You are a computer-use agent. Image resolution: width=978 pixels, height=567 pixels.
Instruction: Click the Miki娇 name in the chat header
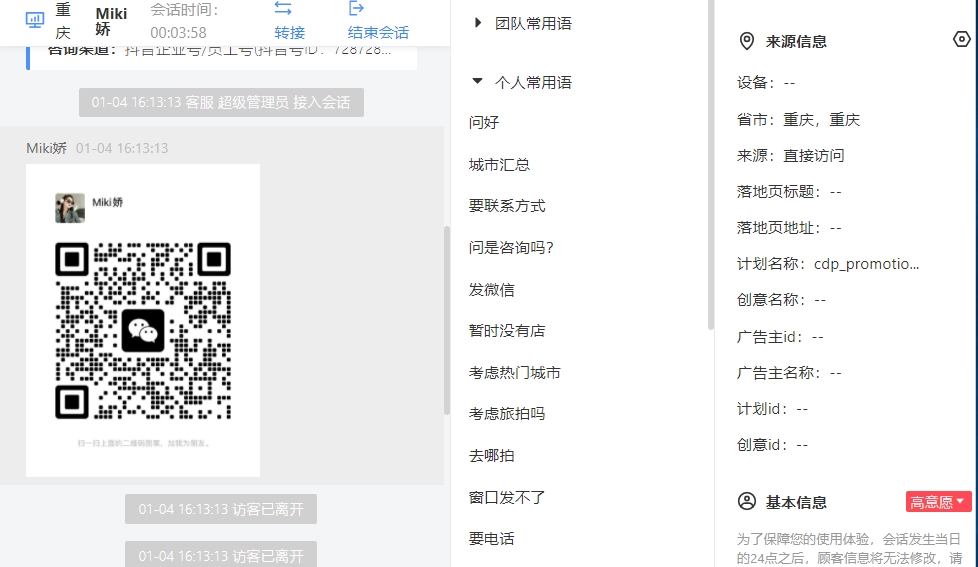coord(112,21)
